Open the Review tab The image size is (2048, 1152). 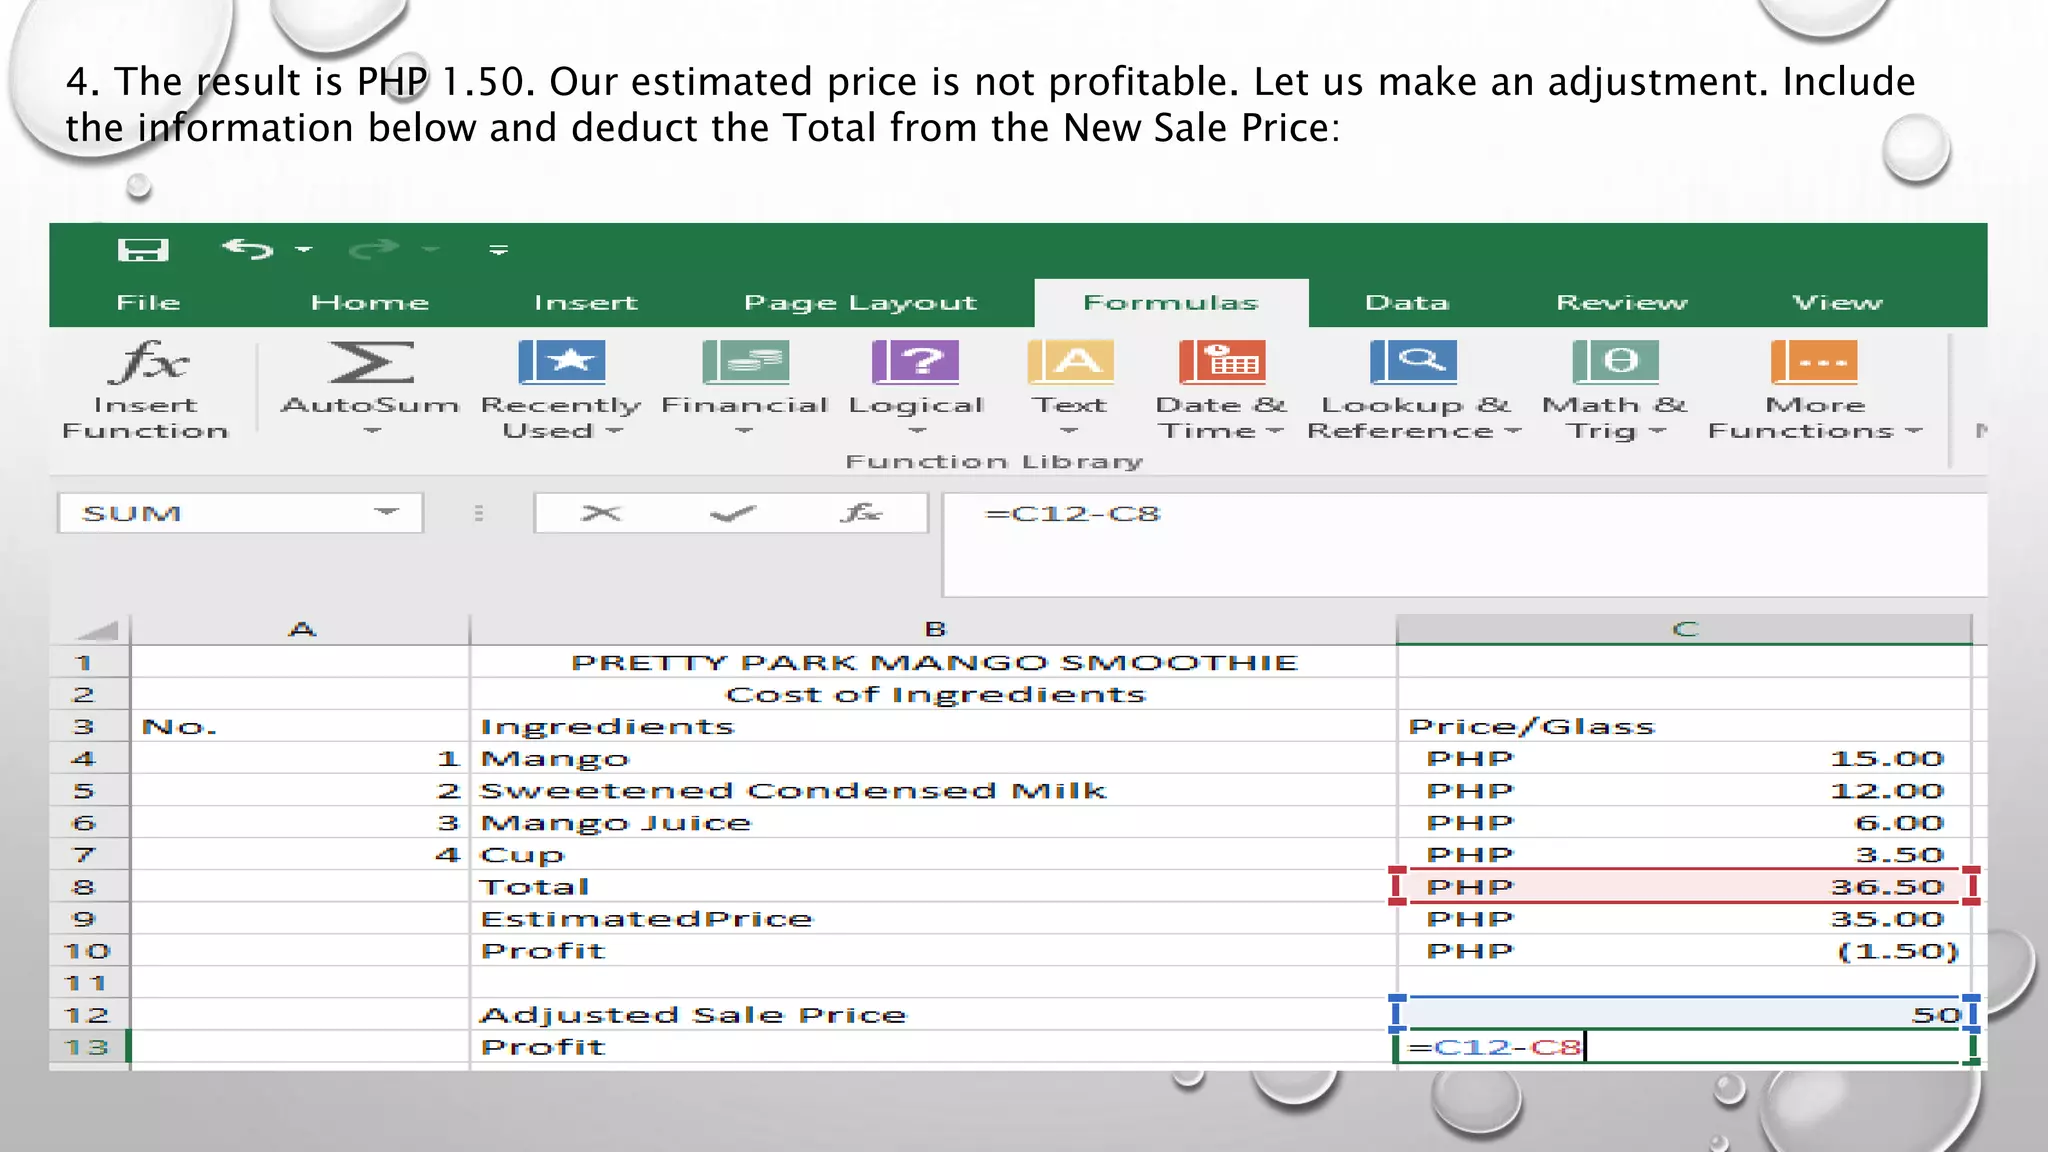coord(1621,302)
